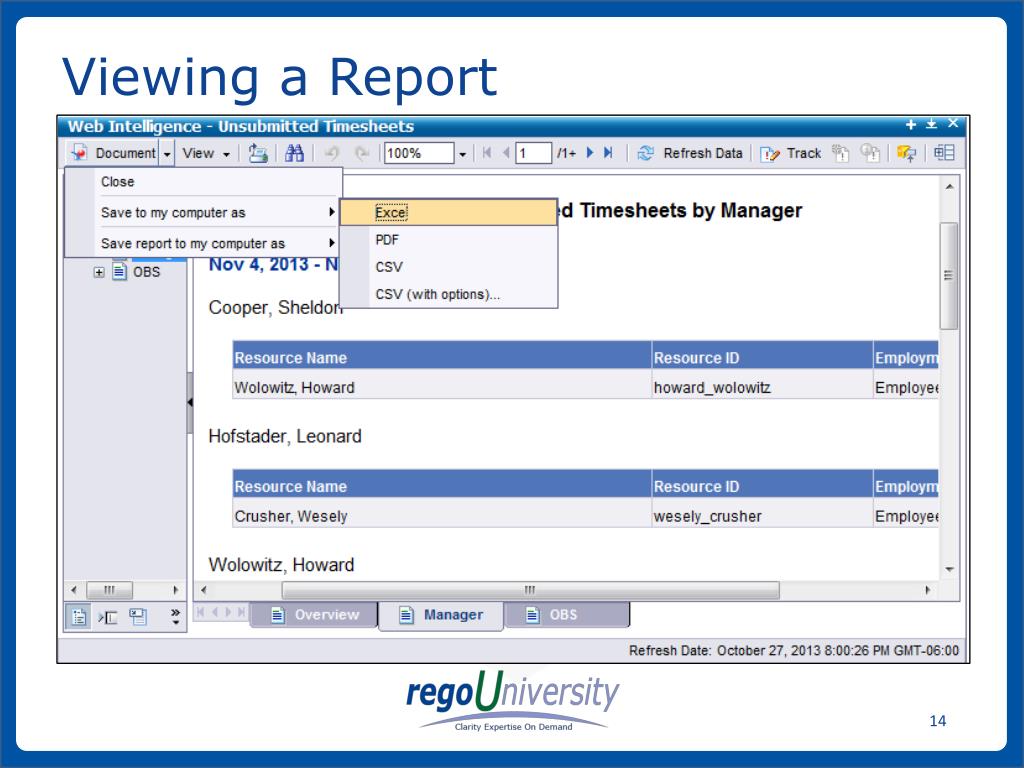The width and height of the screenshot is (1024, 768).
Task: Go to last page arrow
Action: [608, 153]
